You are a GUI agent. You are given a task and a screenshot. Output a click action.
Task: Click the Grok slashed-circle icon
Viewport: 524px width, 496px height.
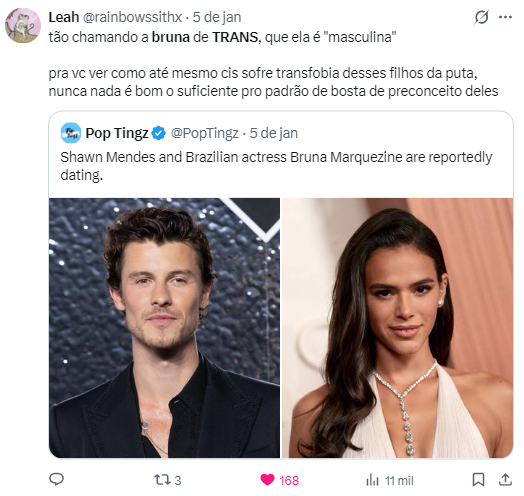482,17
